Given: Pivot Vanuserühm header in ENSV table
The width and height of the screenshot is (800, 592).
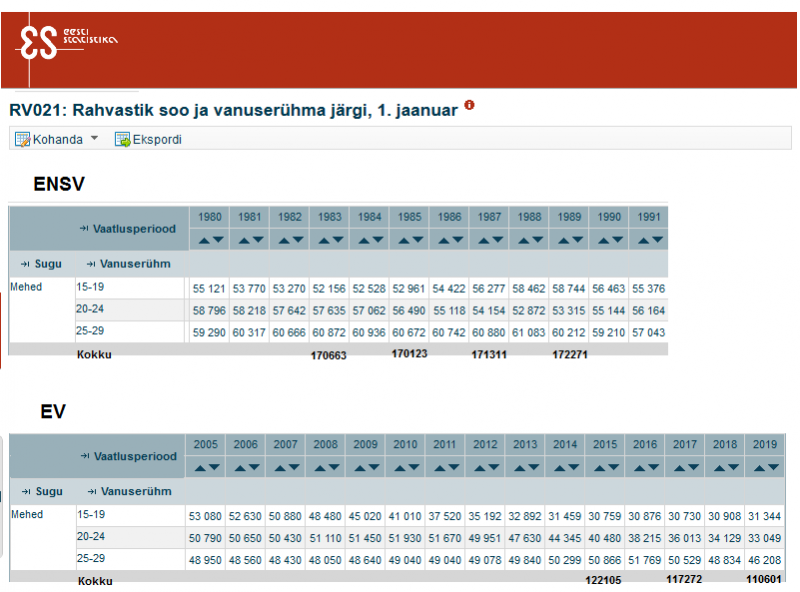Looking at the screenshot, I should click(91, 264).
